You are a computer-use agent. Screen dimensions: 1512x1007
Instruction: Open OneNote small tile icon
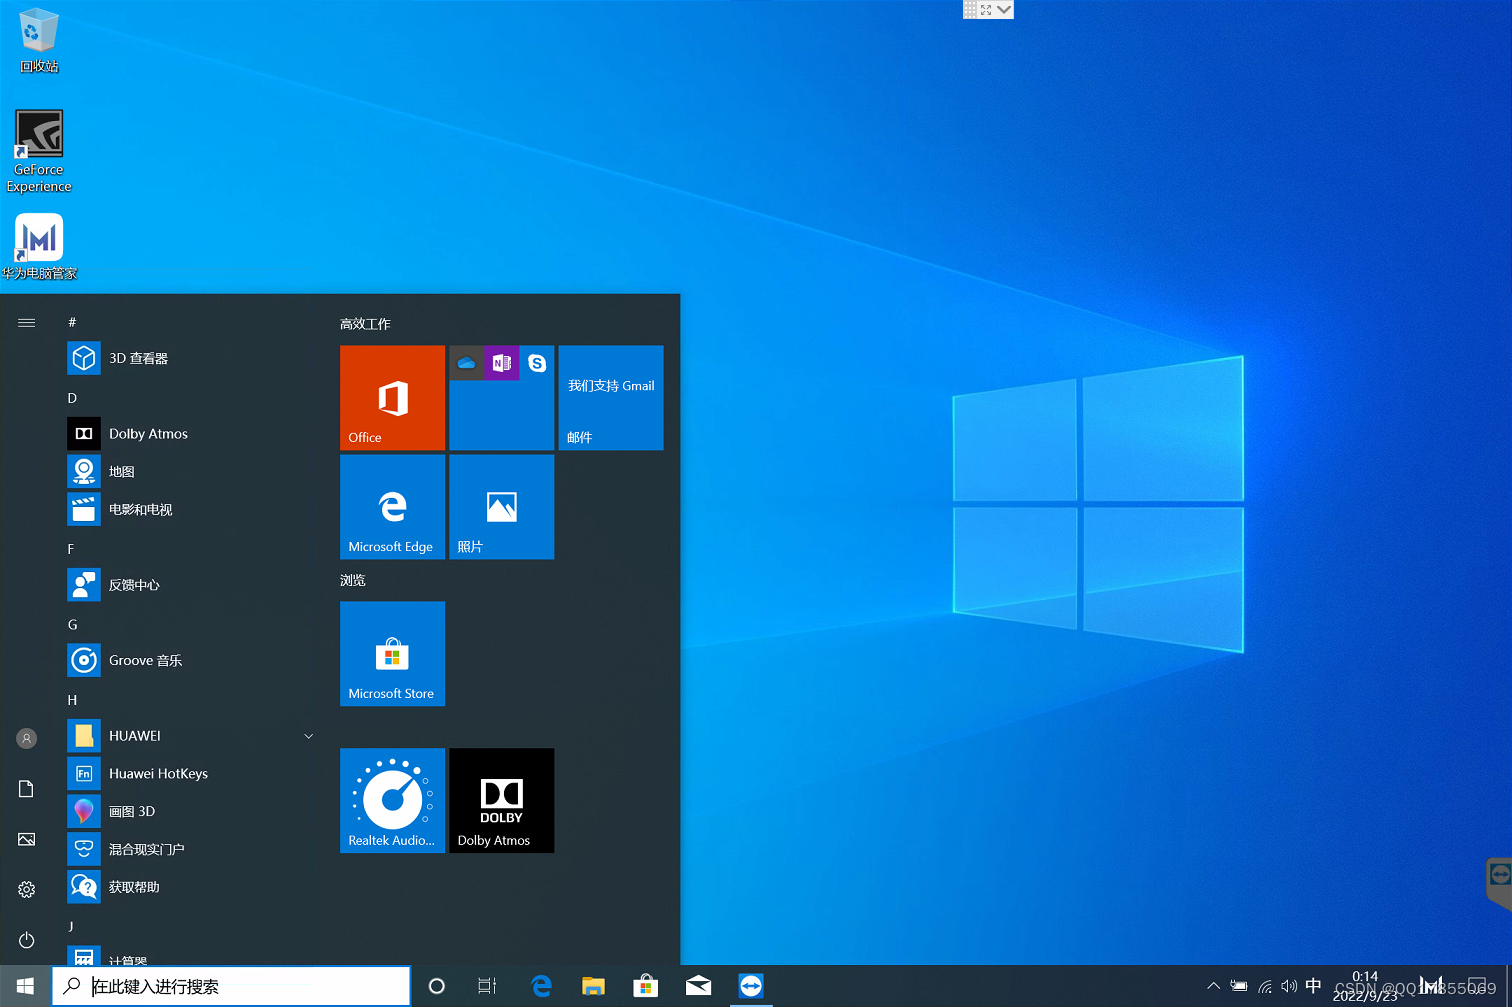tap(502, 363)
